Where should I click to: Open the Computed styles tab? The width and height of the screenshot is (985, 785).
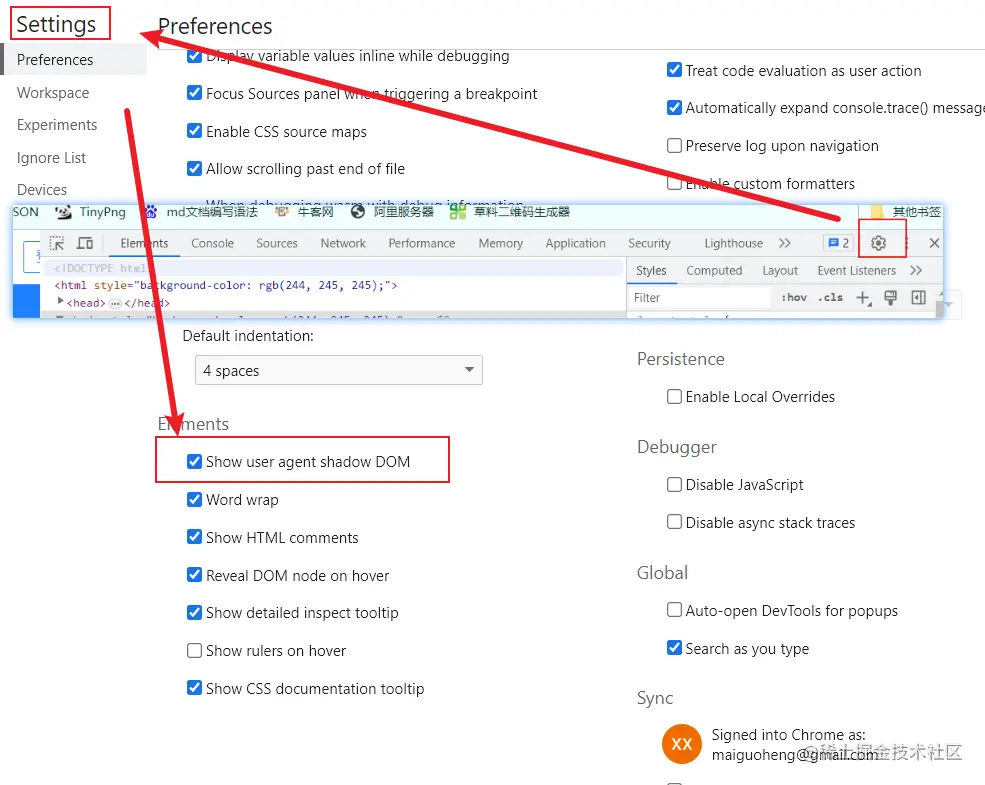[x=714, y=271]
